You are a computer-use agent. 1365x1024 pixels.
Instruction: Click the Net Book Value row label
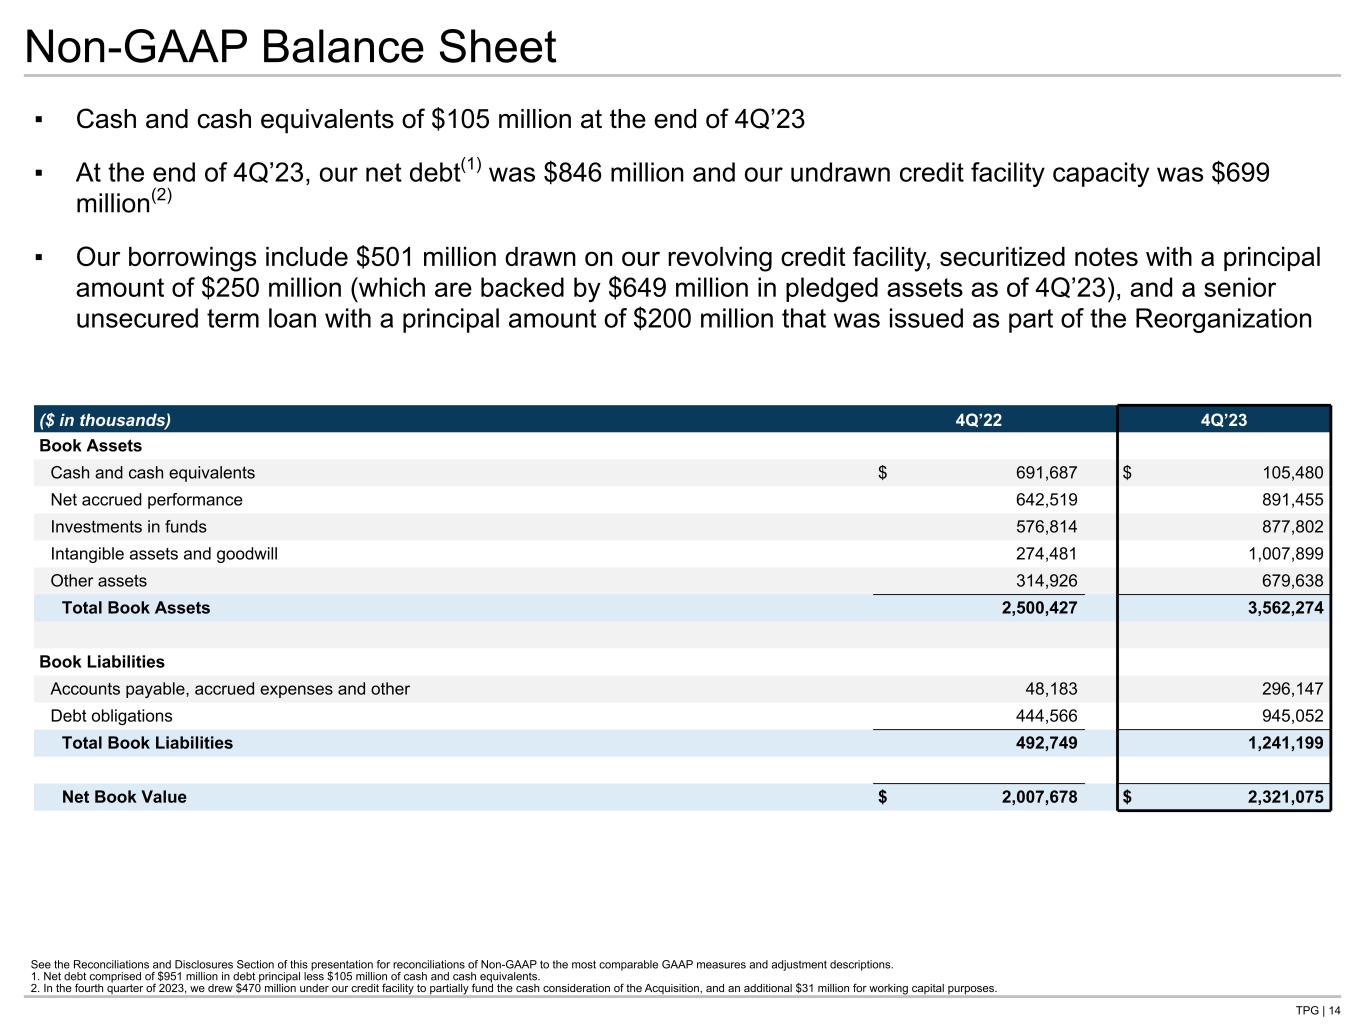(124, 797)
